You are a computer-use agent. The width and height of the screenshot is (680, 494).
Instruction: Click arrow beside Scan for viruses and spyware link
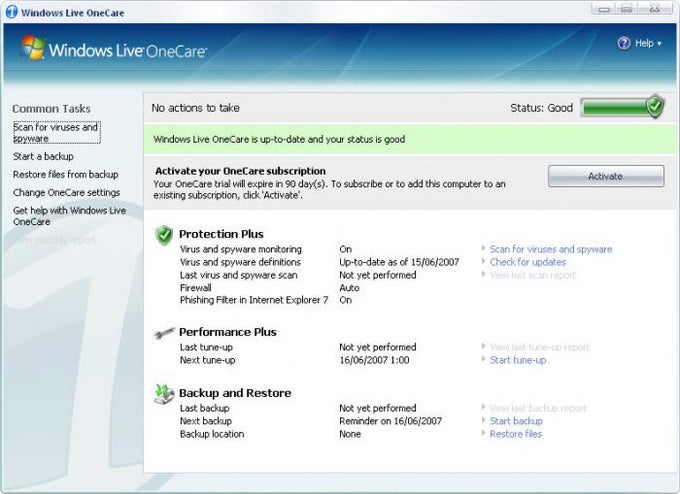(x=484, y=249)
